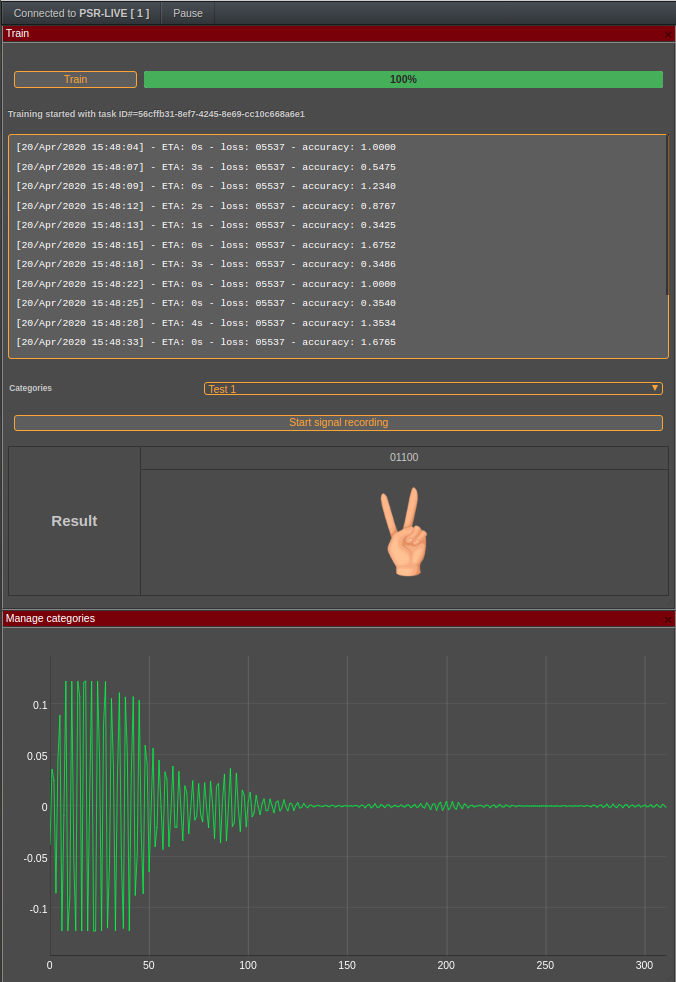Screen dimensions: 676x982
Task: Close the Train panel
Action: tap(668, 34)
